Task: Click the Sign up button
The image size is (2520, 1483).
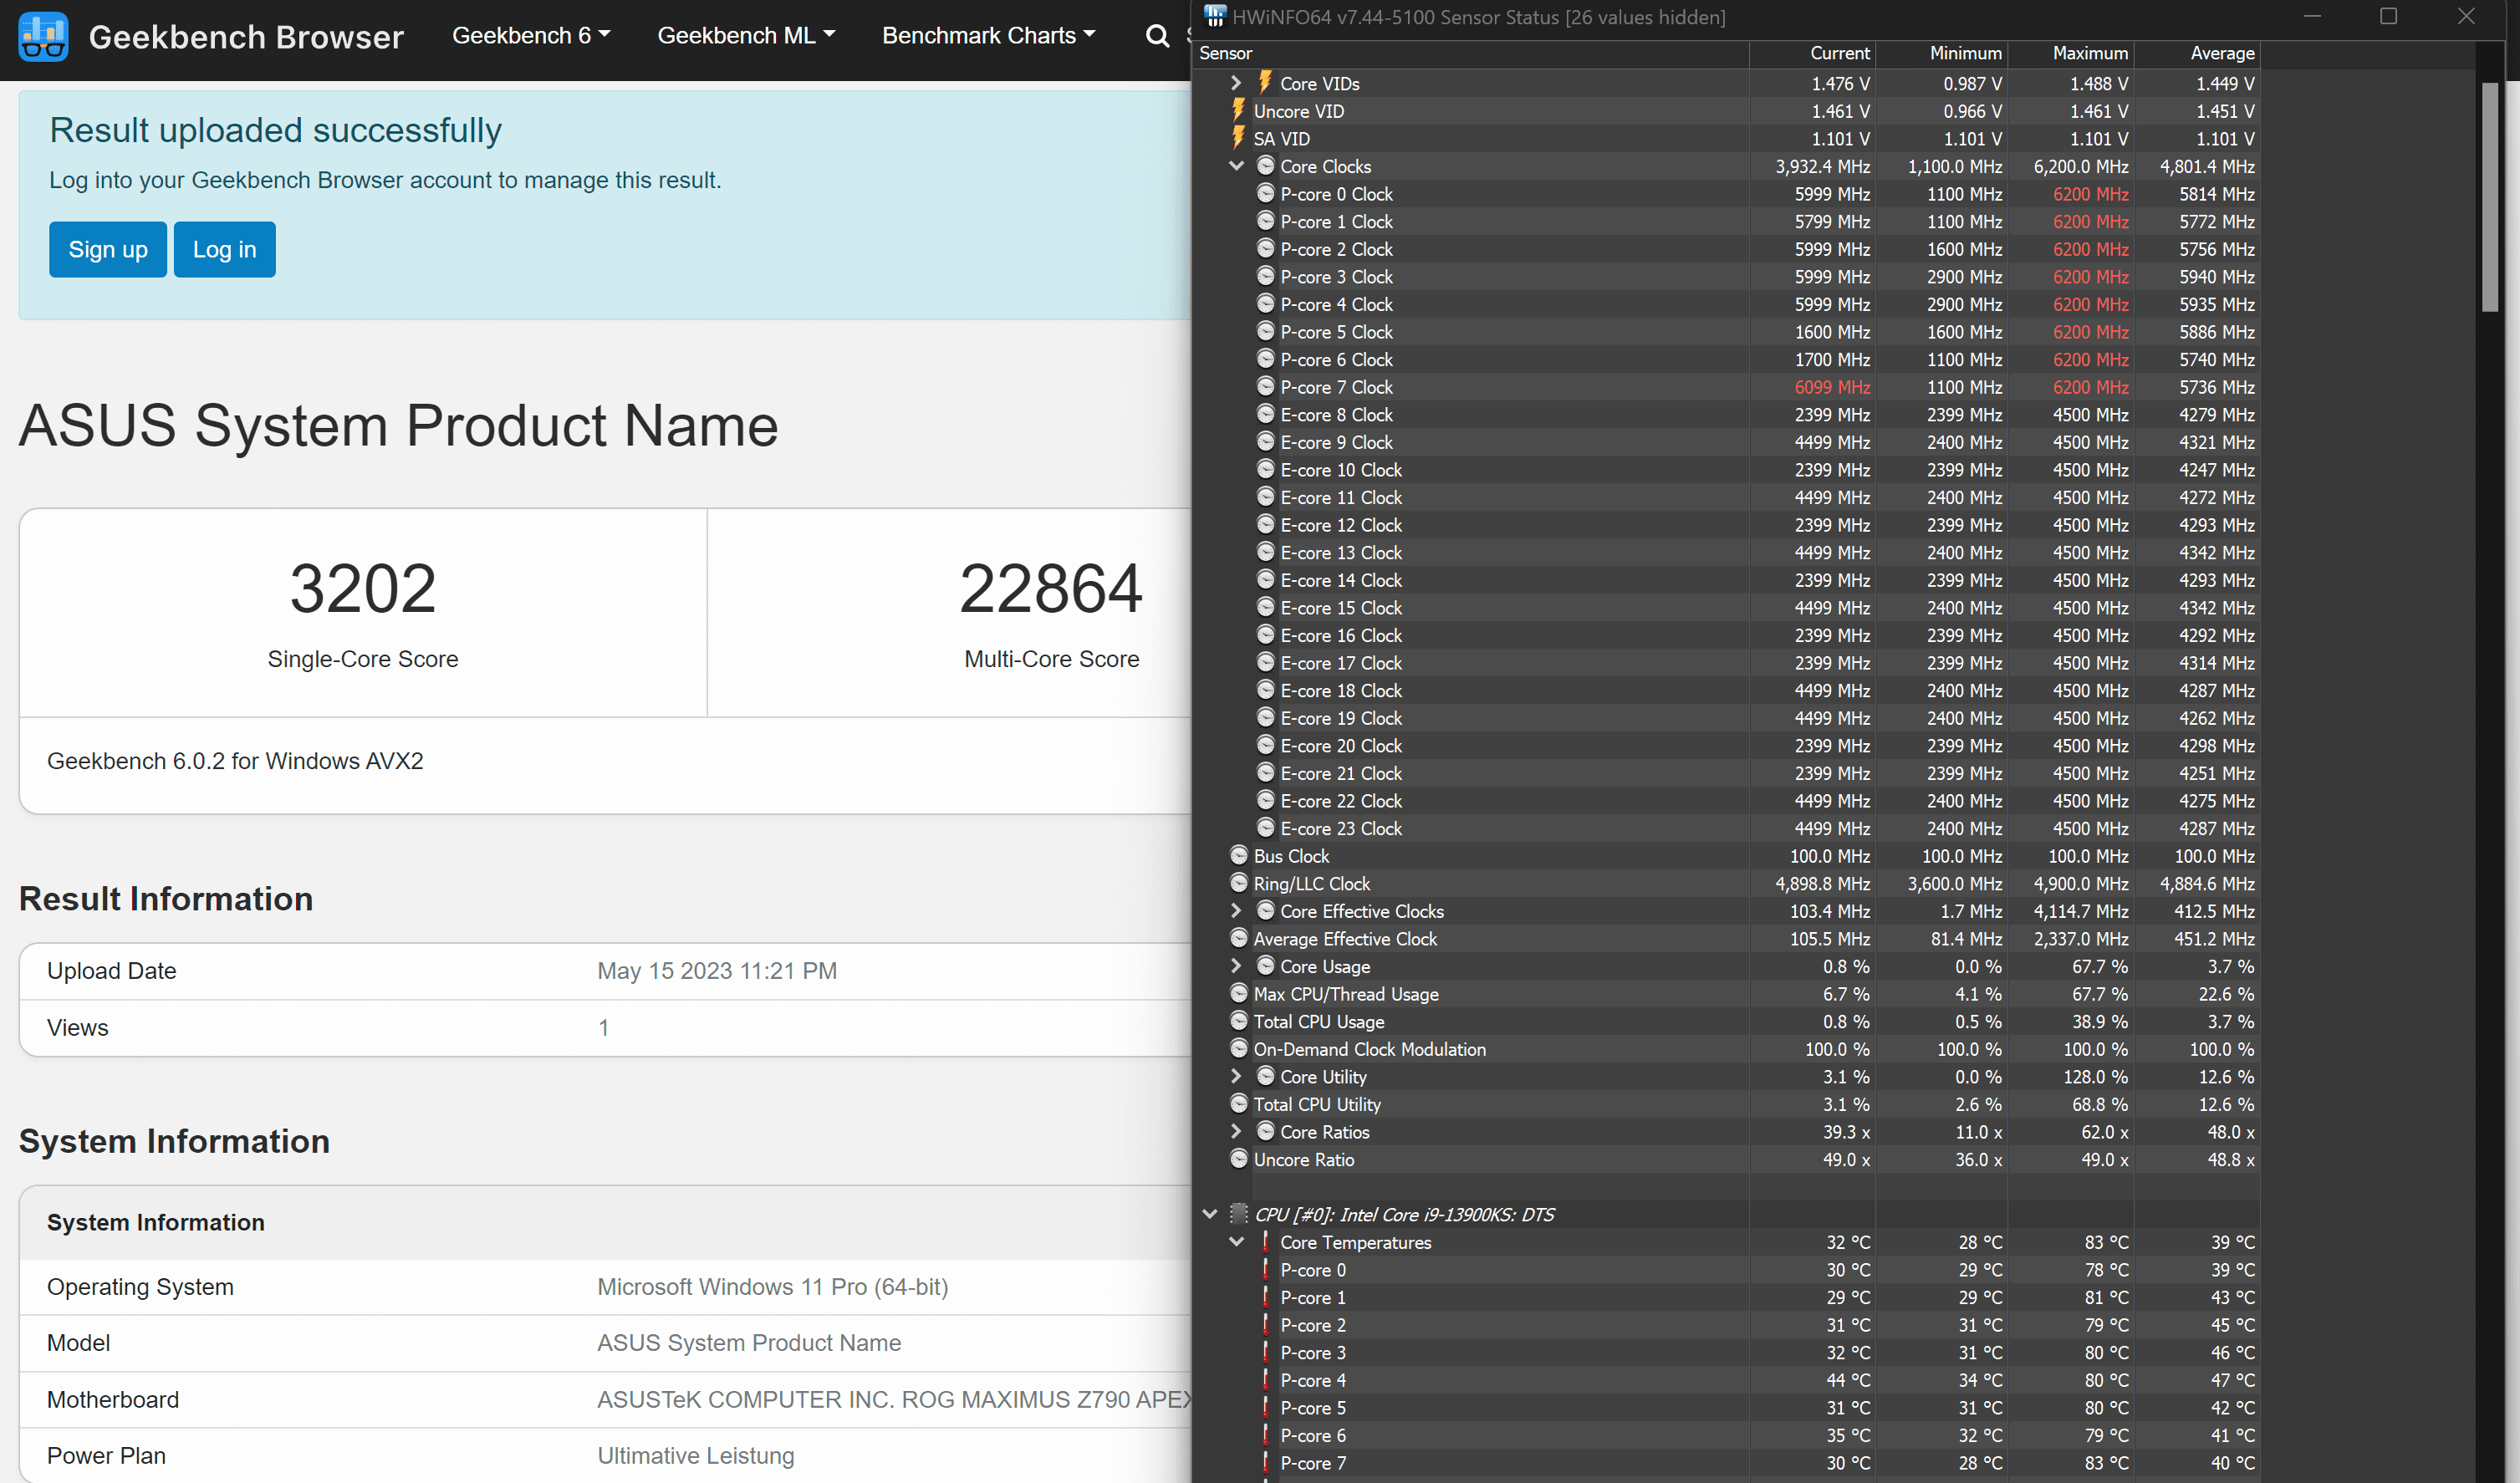Action: click(x=108, y=249)
